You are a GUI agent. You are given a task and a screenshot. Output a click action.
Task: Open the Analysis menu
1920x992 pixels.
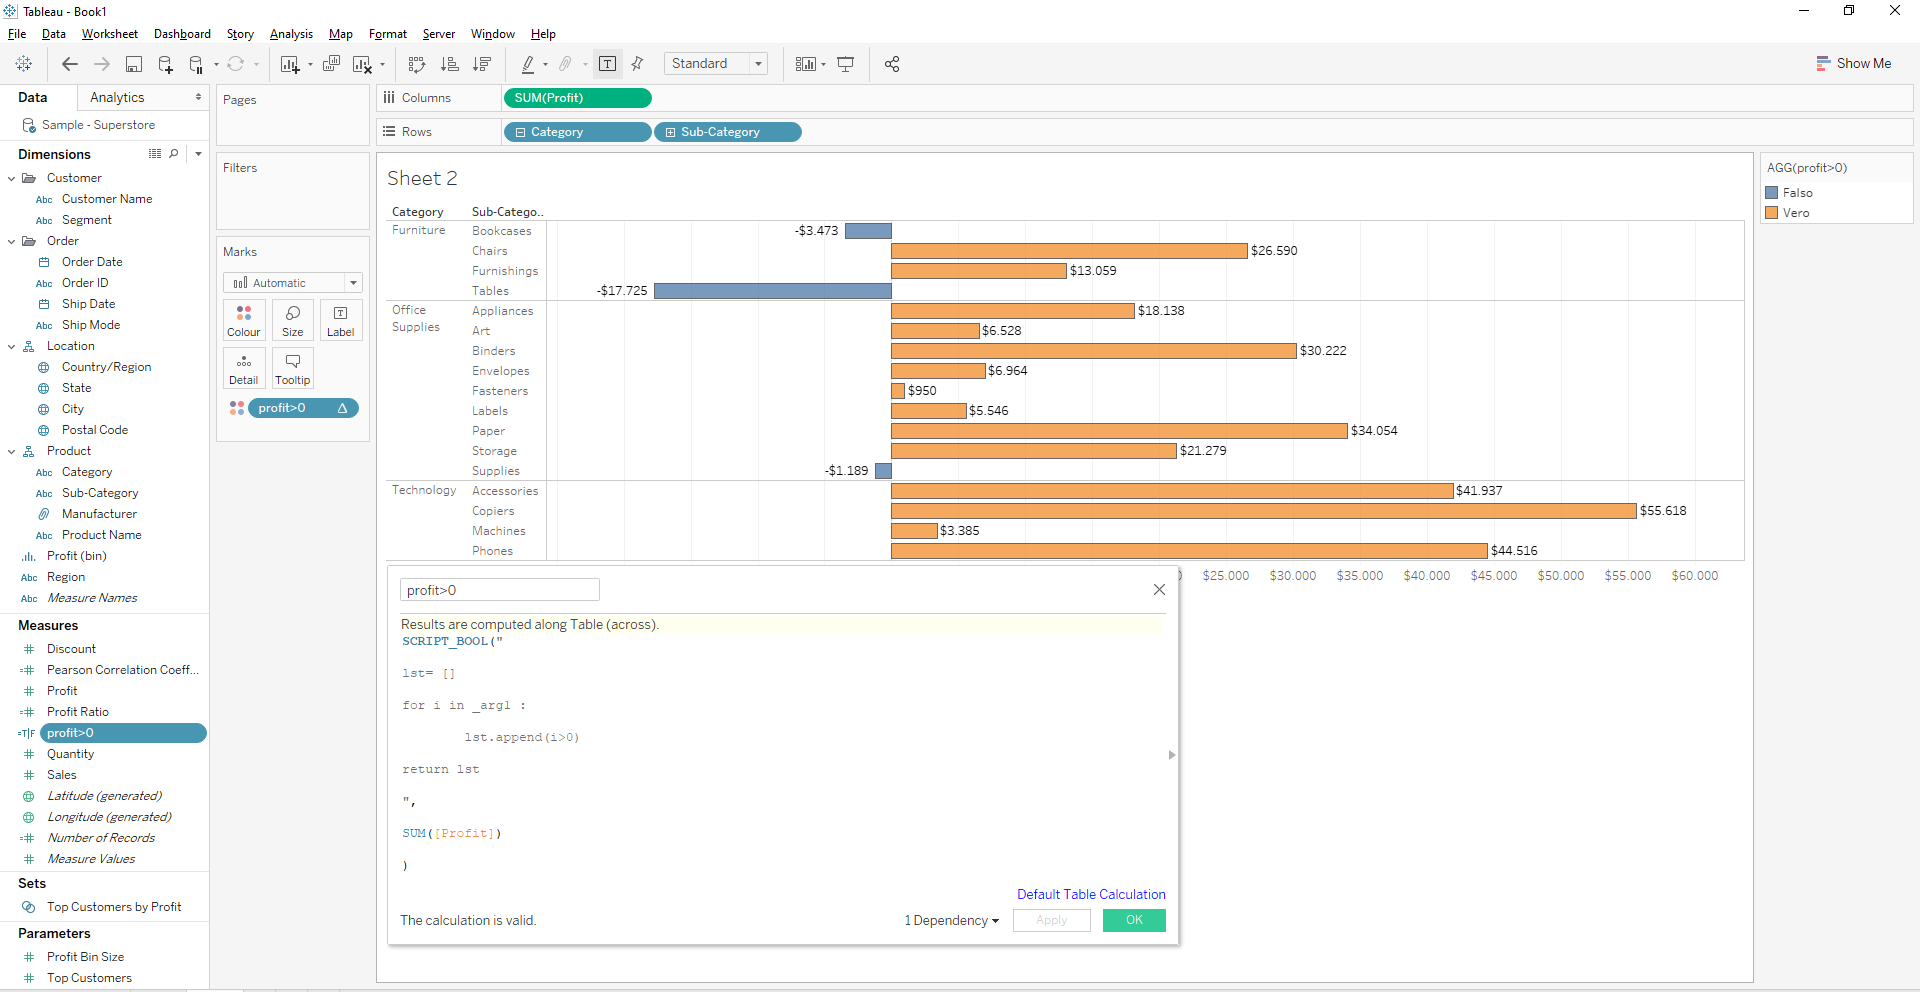click(x=291, y=33)
